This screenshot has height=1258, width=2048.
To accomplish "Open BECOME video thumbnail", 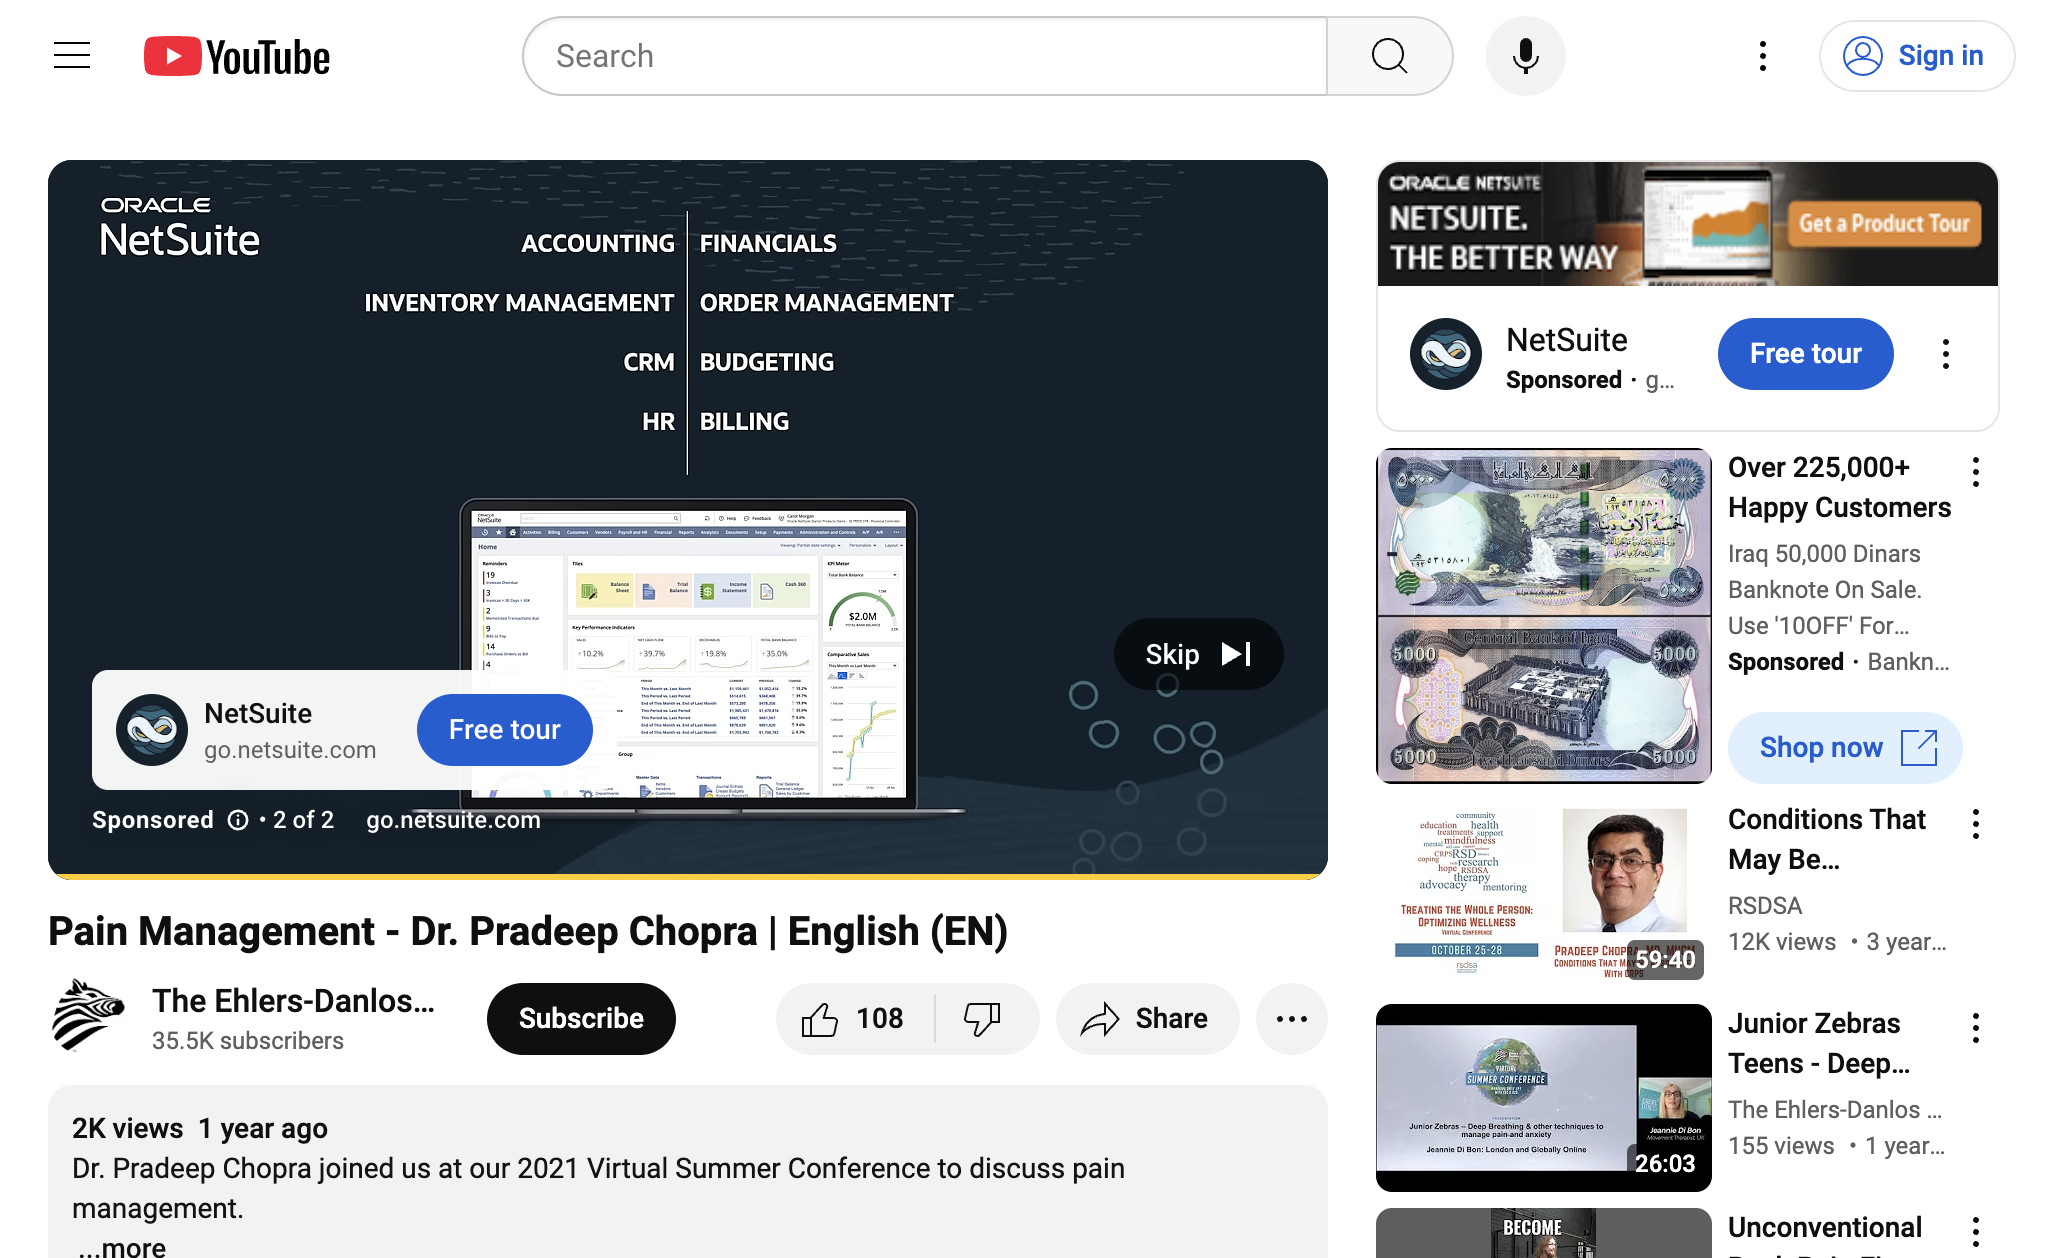I will (1544, 1233).
